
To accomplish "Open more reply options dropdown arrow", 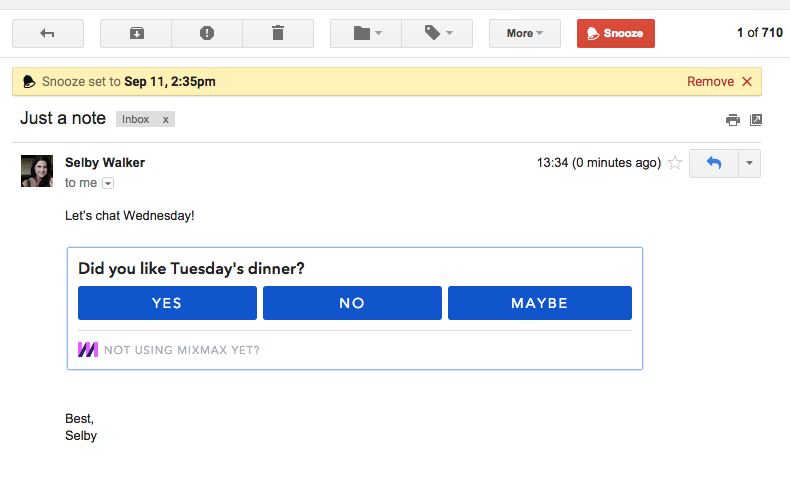I will (x=749, y=163).
